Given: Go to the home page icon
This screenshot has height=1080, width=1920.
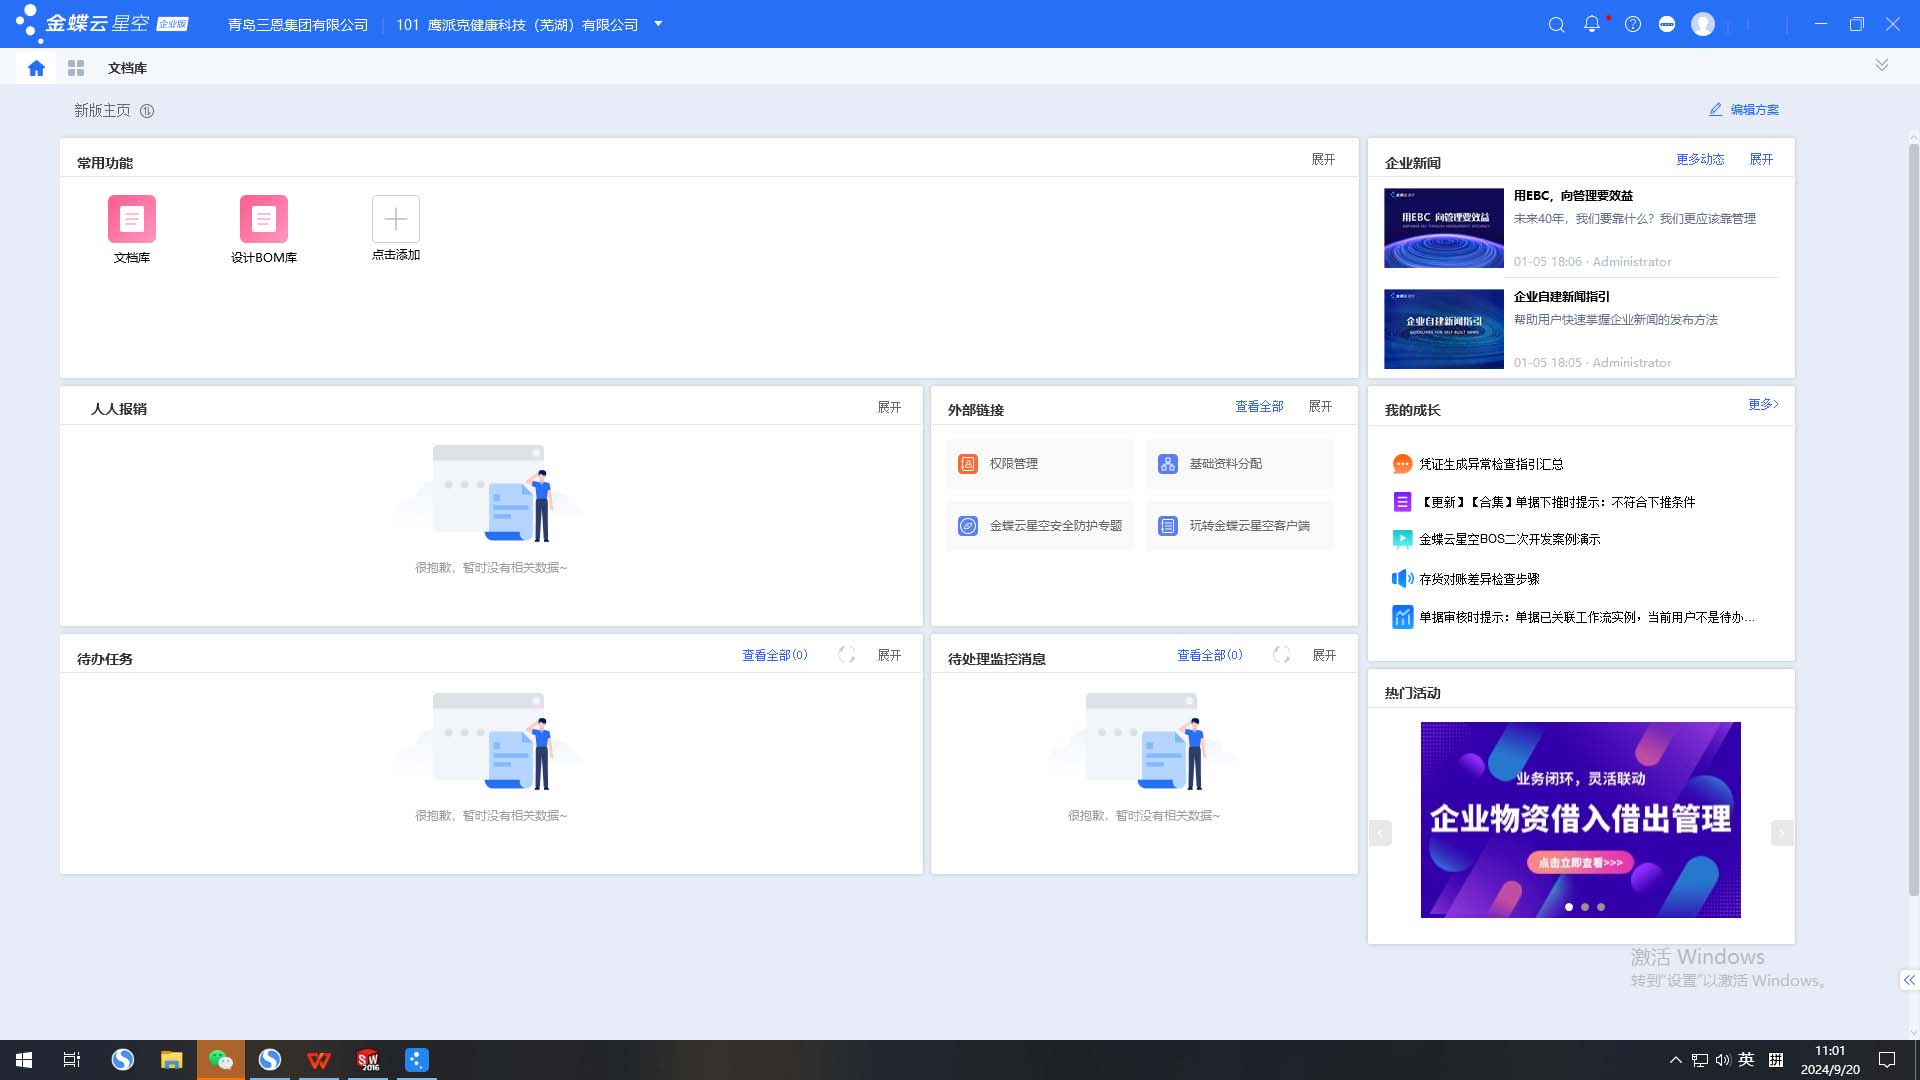Looking at the screenshot, I should tap(37, 68).
